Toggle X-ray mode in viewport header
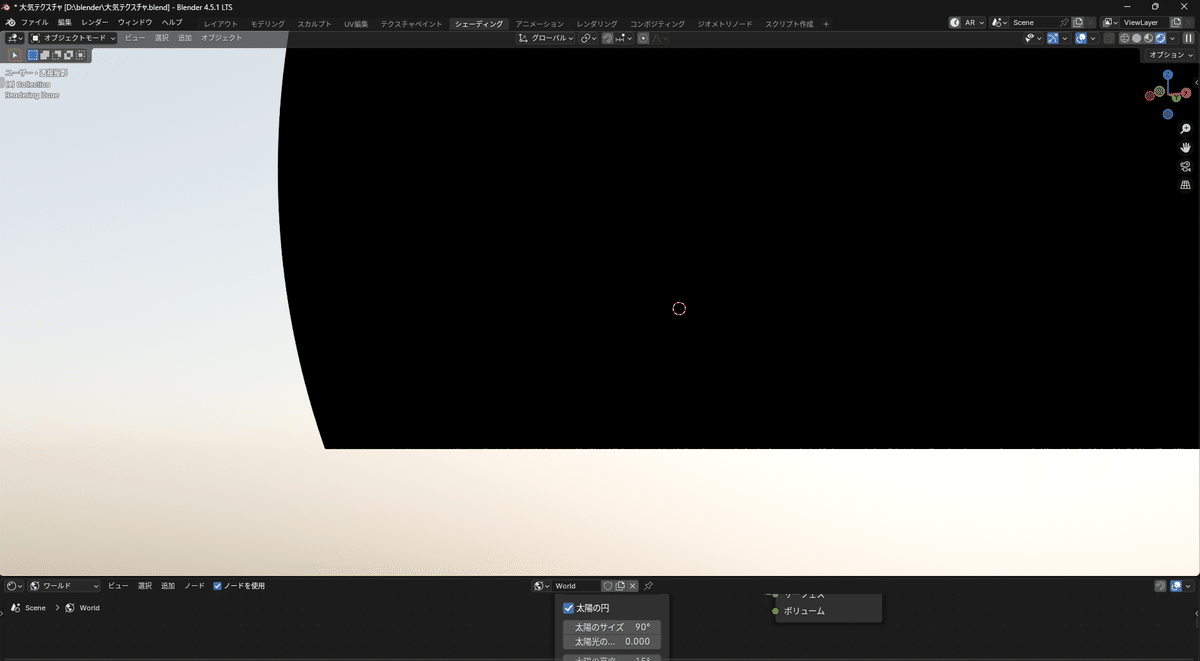The height and width of the screenshot is (661, 1200). pyautogui.click(x=1108, y=38)
